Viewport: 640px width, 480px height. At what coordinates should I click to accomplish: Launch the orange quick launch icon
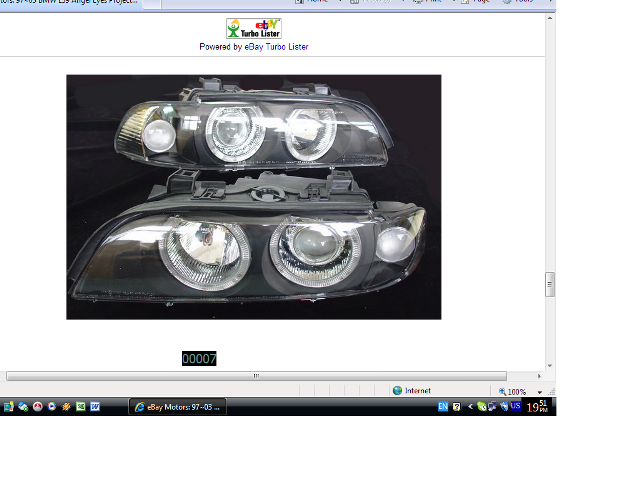pos(66,407)
